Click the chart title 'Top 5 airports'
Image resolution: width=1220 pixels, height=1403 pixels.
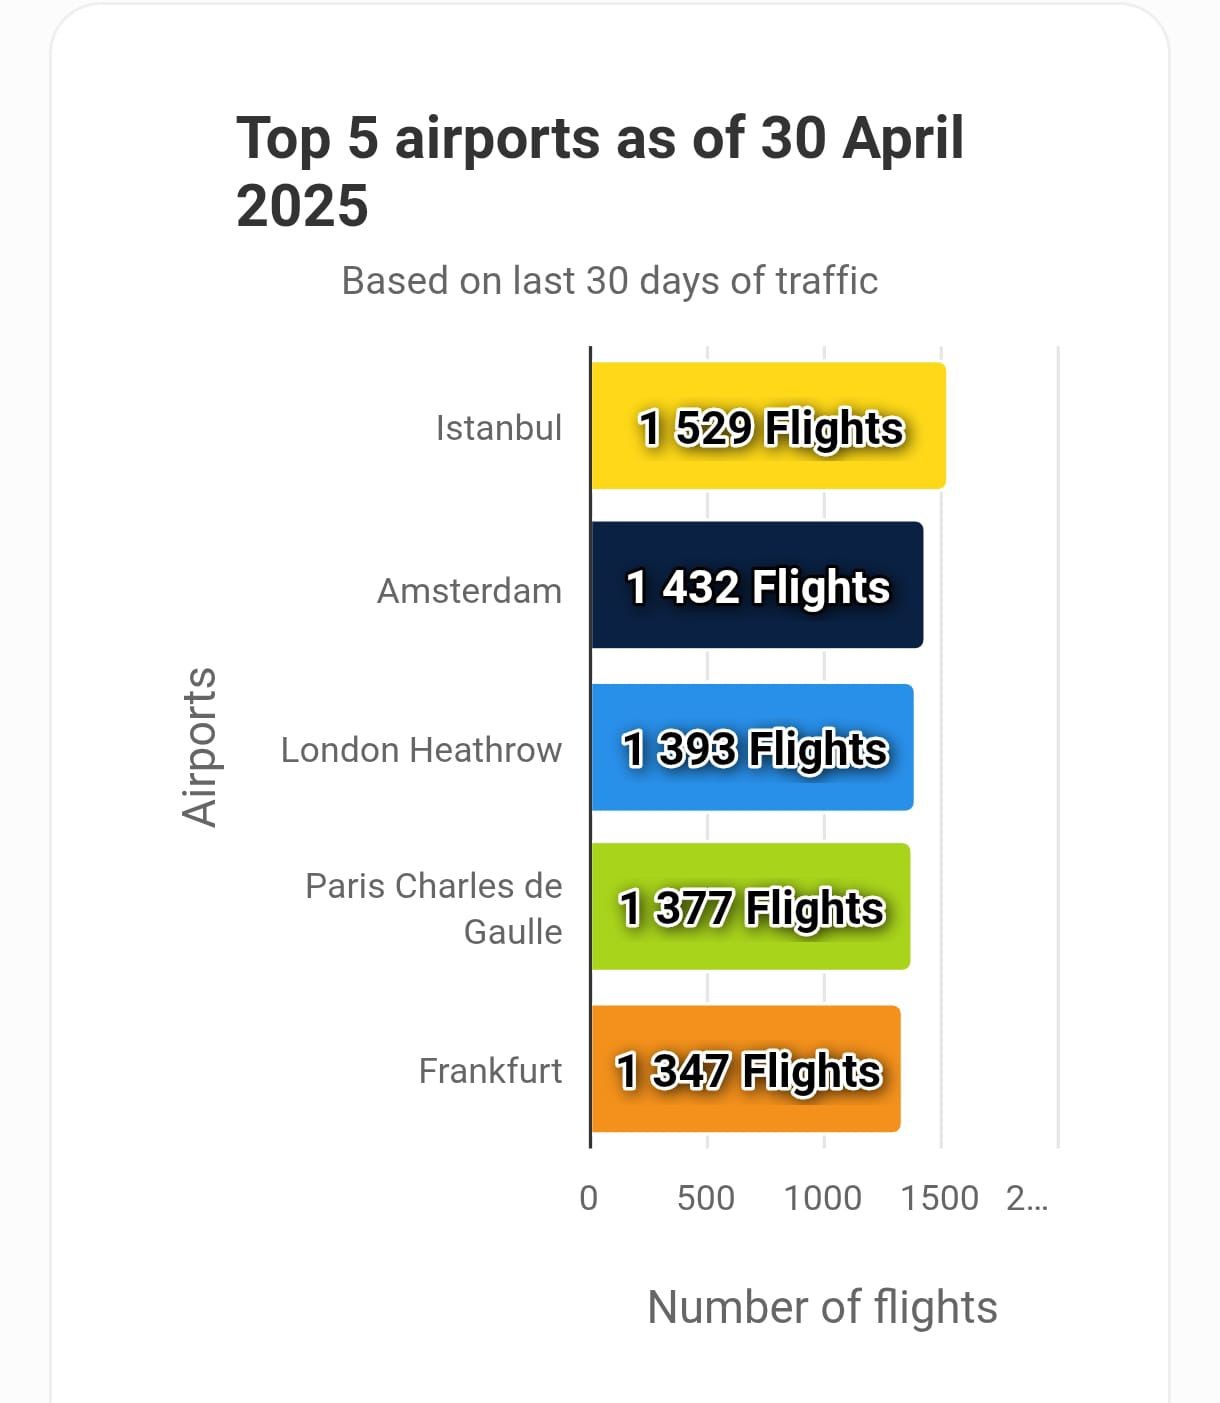coord(600,171)
